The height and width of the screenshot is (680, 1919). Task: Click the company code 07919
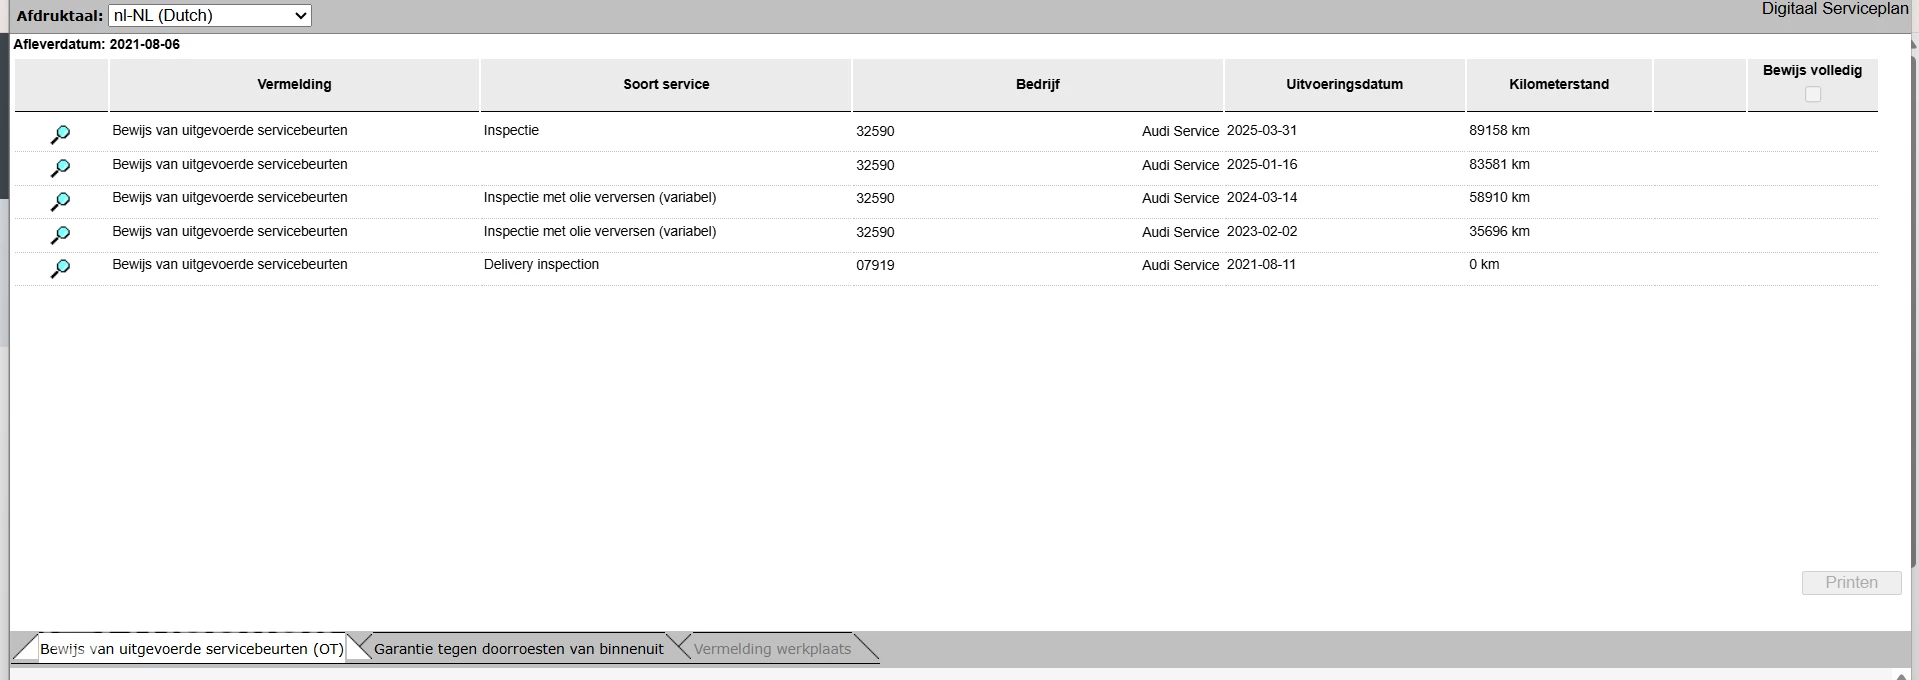click(875, 265)
